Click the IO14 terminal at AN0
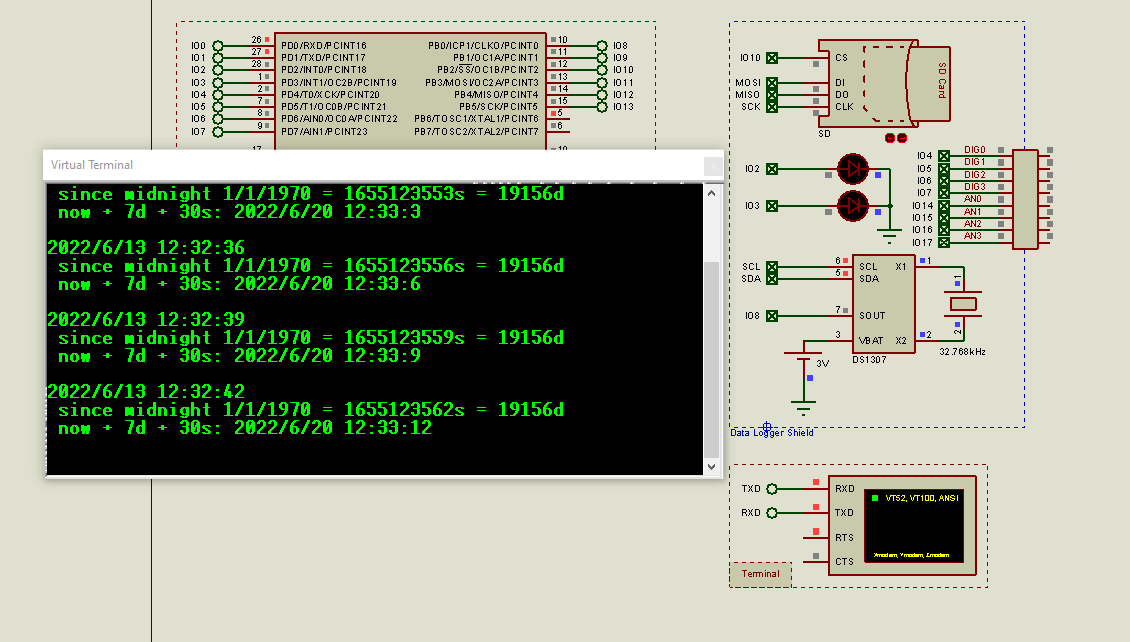The image size is (1130, 642). tap(944, 205)
